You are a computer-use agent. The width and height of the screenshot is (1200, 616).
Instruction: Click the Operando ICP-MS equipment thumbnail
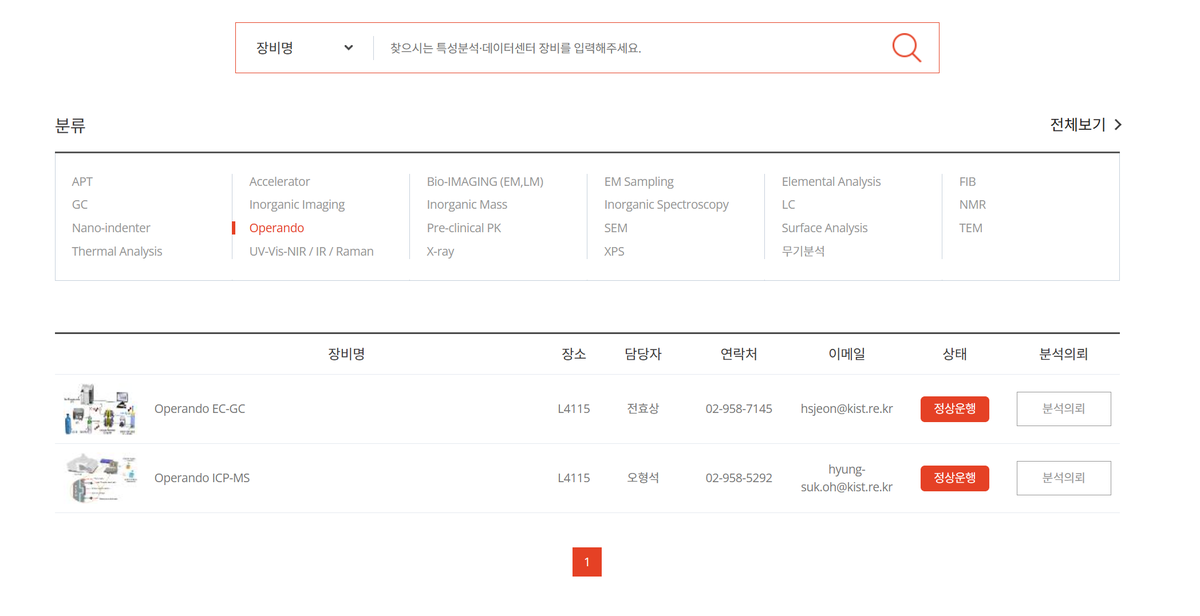[x=98, y=478]
